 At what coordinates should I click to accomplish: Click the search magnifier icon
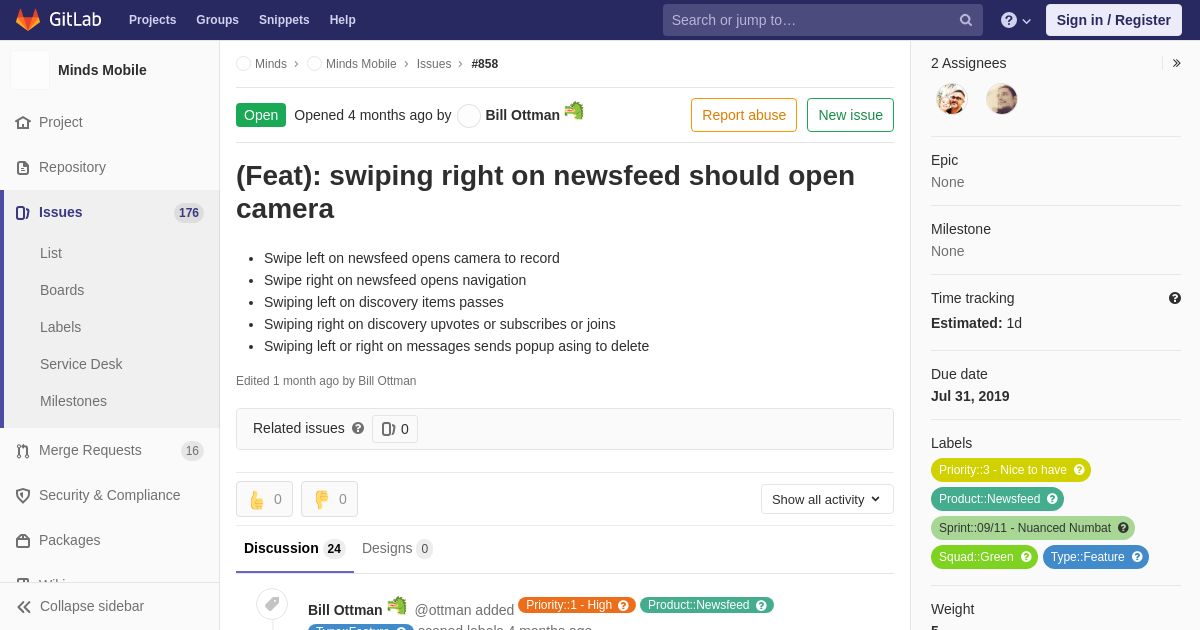(966, 20)
